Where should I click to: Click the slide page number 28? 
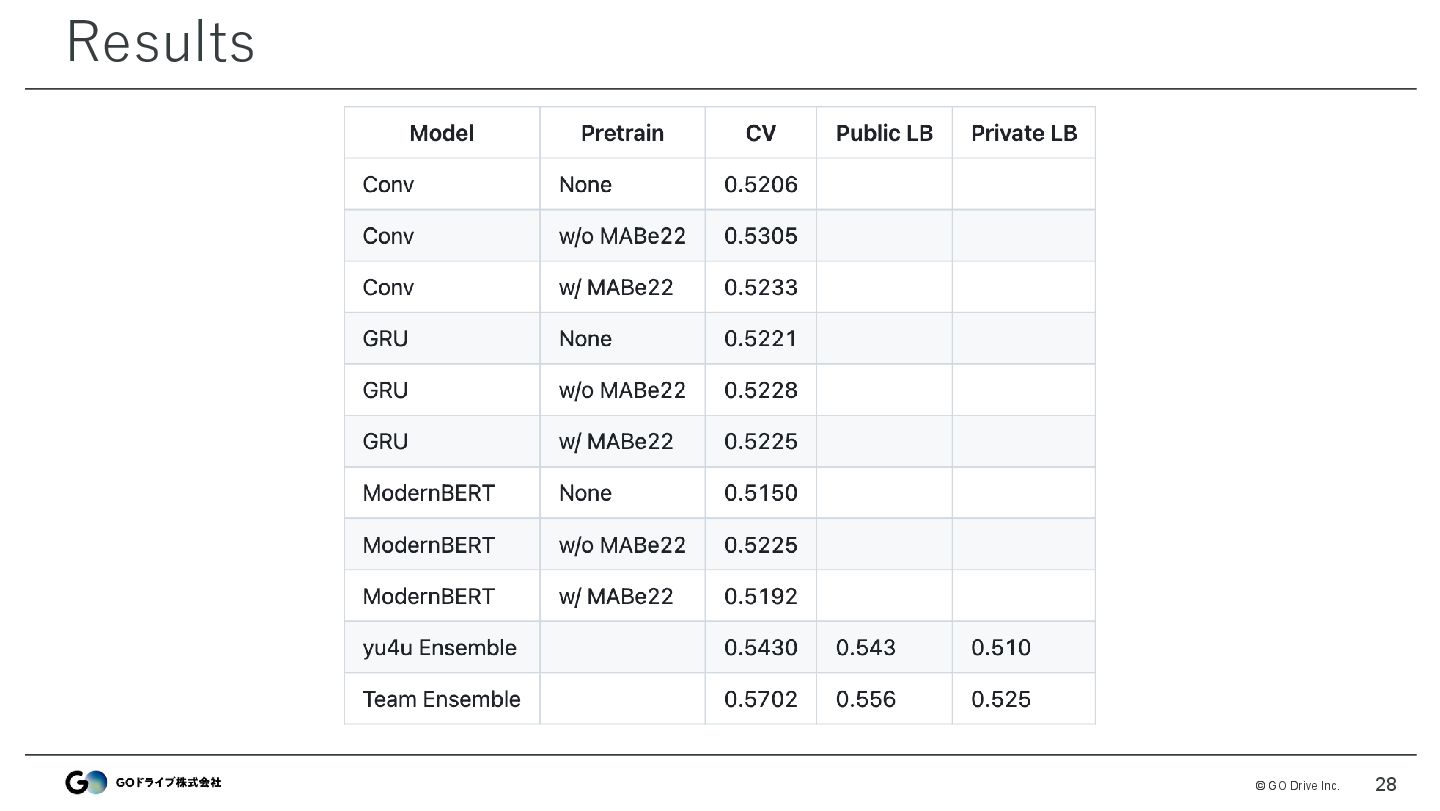tap(1385, 784)
